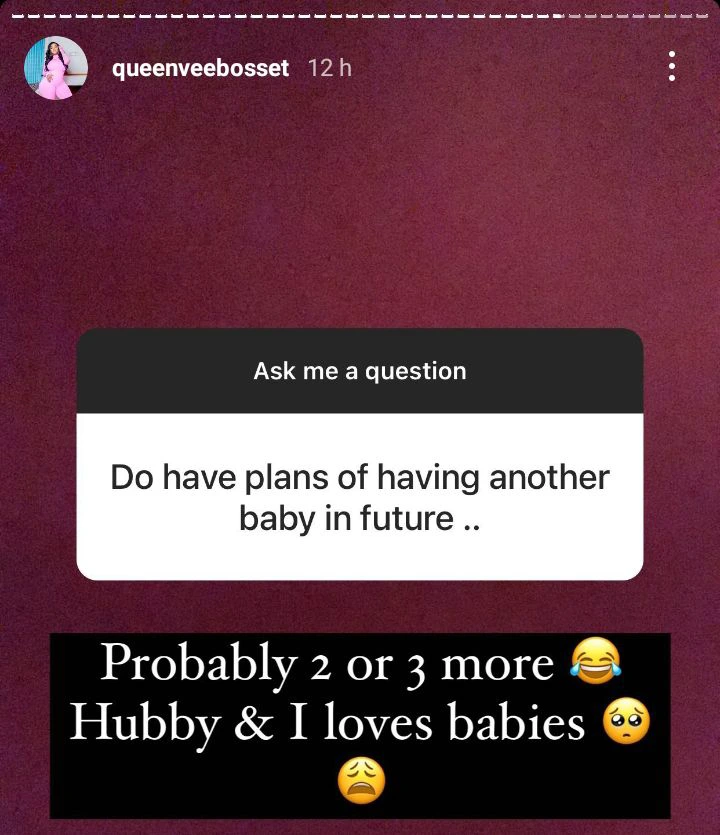Tap the empty maroon background above sticker

coord(360,213)
